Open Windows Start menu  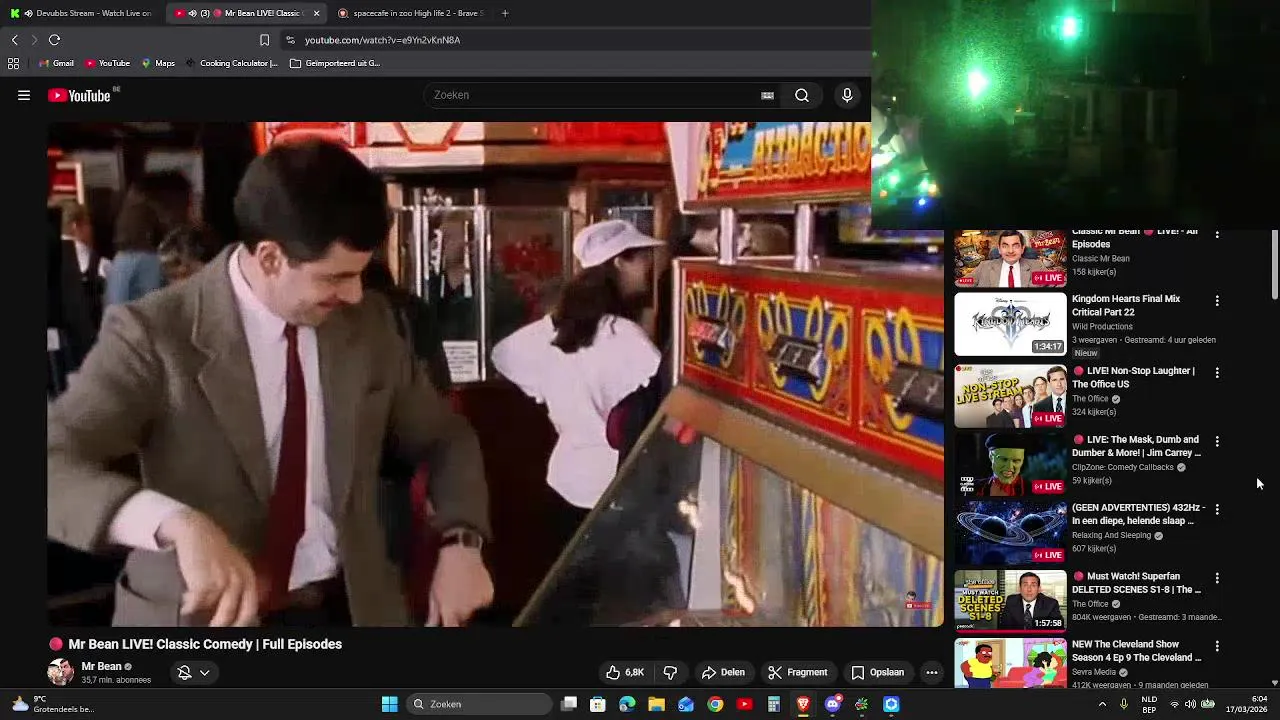389,704
